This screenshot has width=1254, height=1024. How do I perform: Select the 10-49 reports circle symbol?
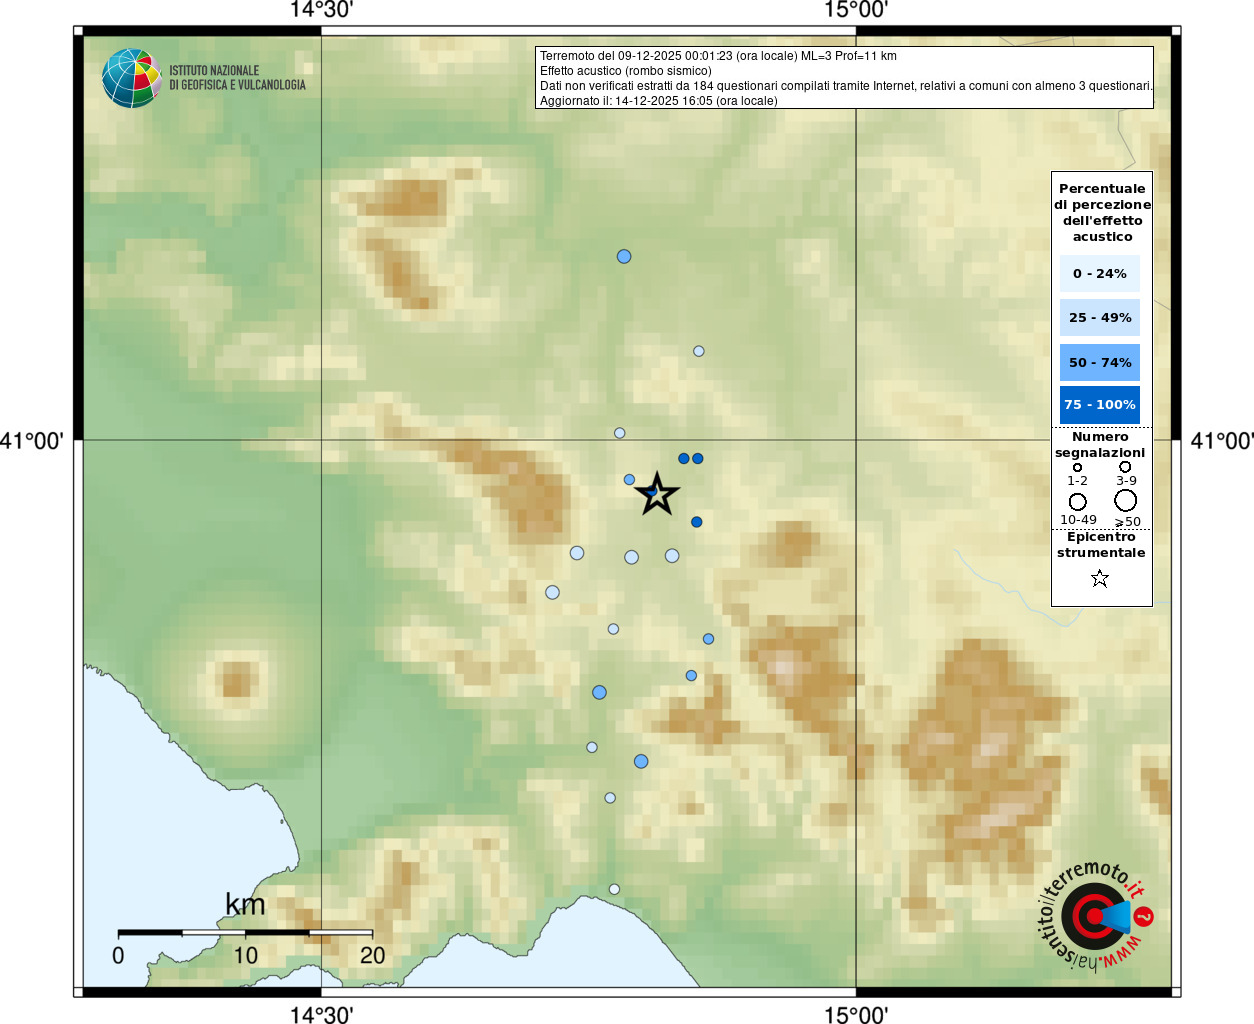(x=1078, y=502)
